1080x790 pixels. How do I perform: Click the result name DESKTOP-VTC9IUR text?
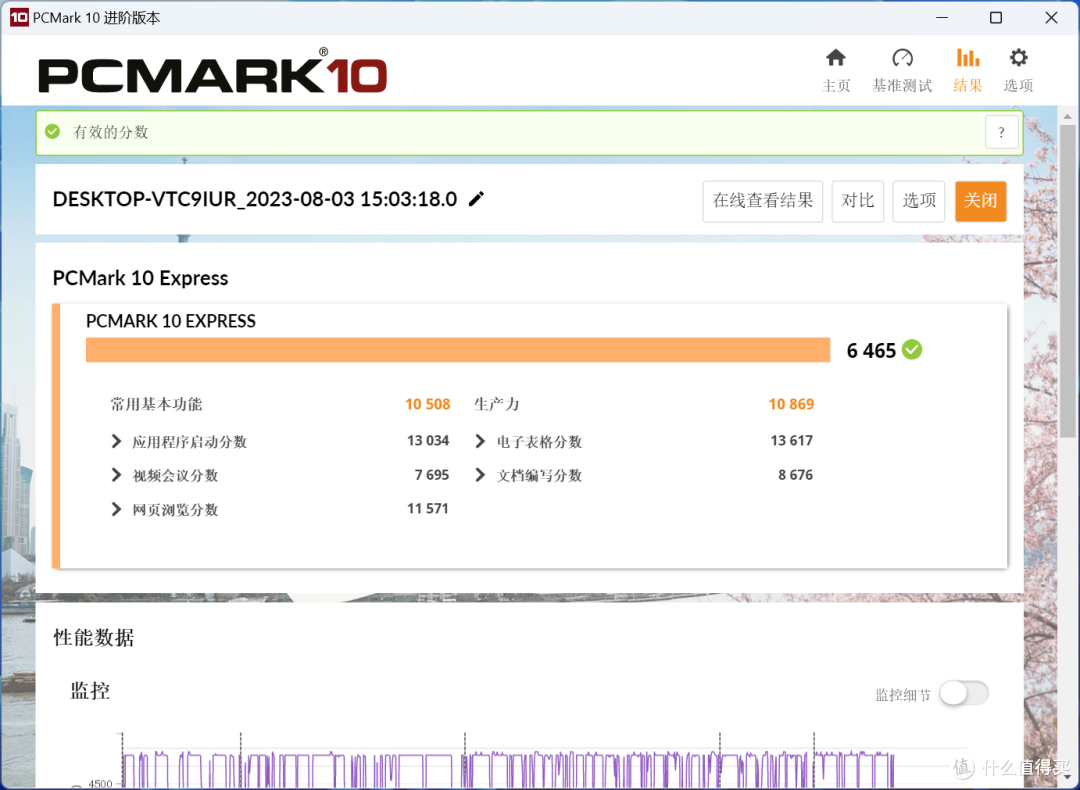pos(255,199)
